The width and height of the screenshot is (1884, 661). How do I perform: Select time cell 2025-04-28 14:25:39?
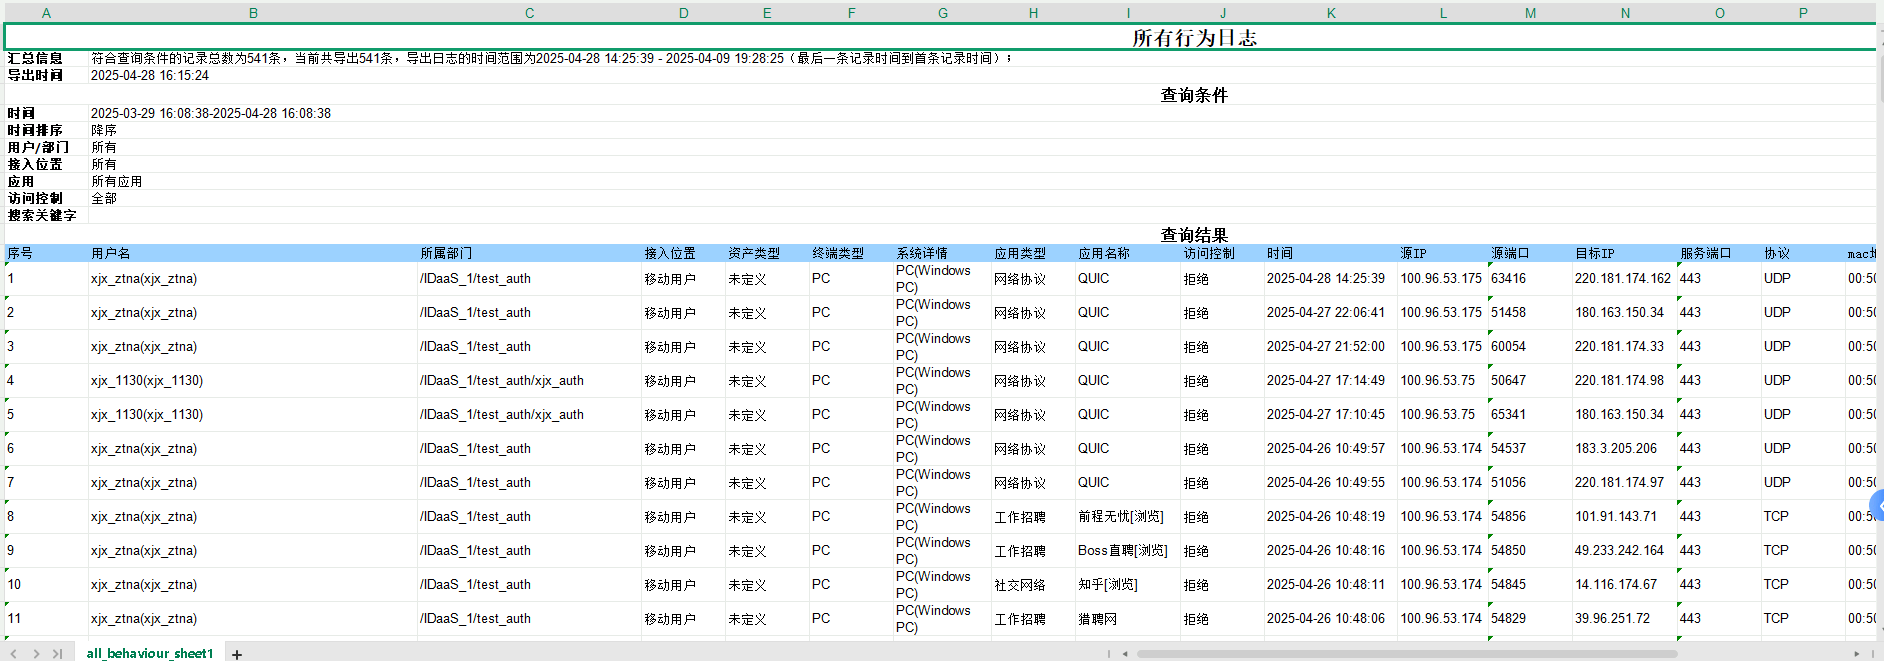(1326, 279)
